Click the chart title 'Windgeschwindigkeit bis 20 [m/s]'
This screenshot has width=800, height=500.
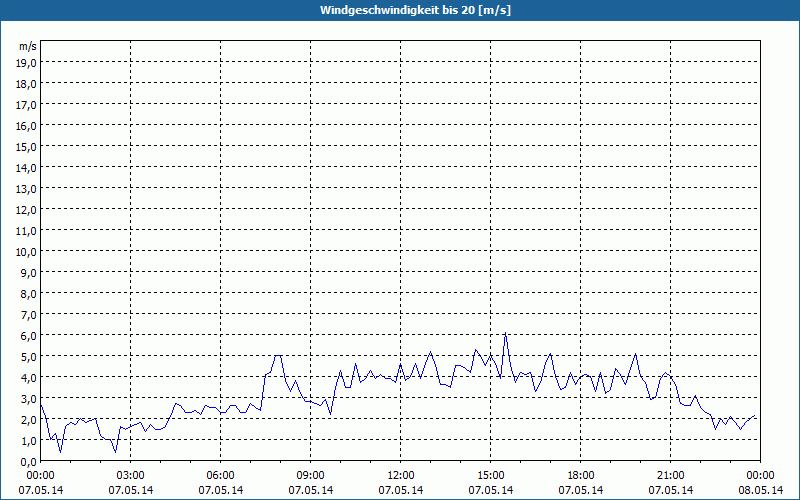(415, 10)
